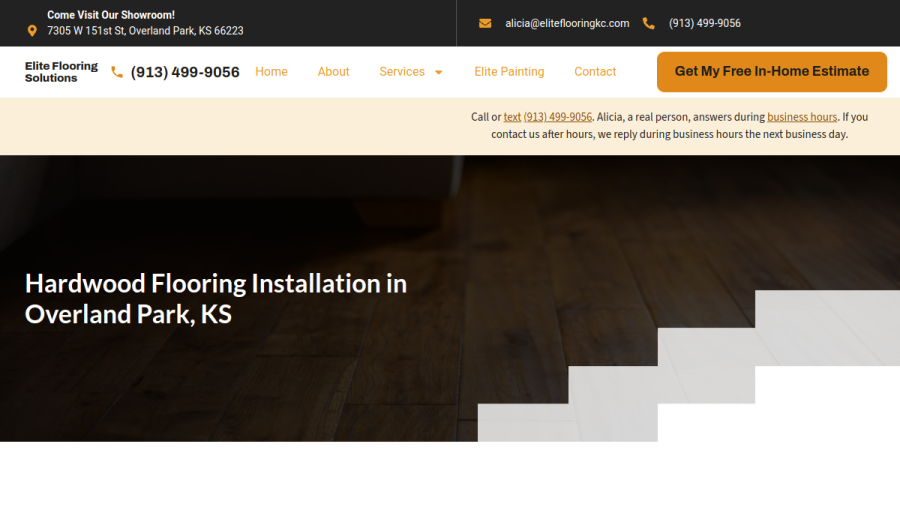Open the Contact page
The image size is (900, 506).
pyautogui.click(x=595, y=72)
